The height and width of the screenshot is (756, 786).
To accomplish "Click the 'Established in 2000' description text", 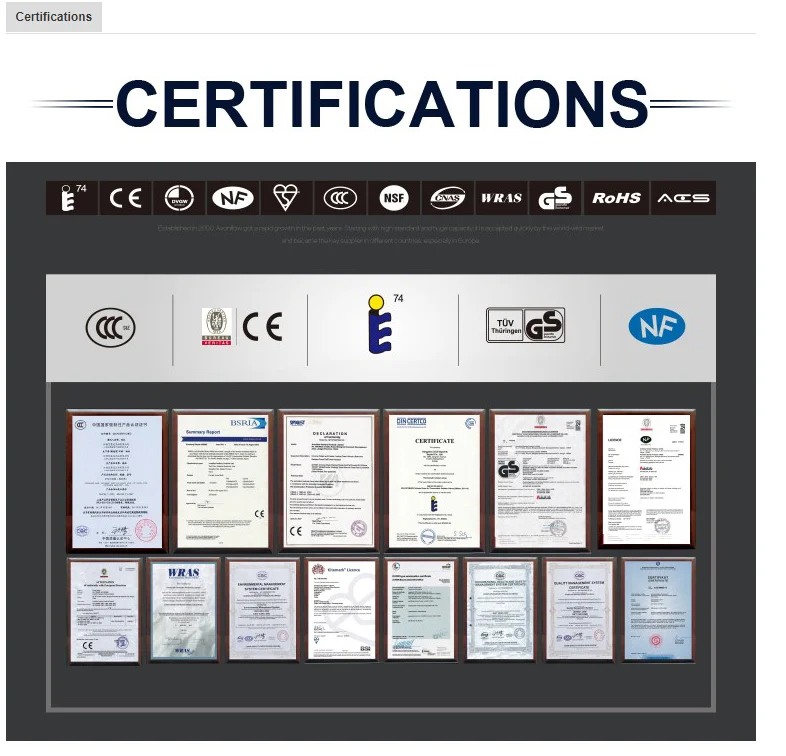I will coord(380,235).
